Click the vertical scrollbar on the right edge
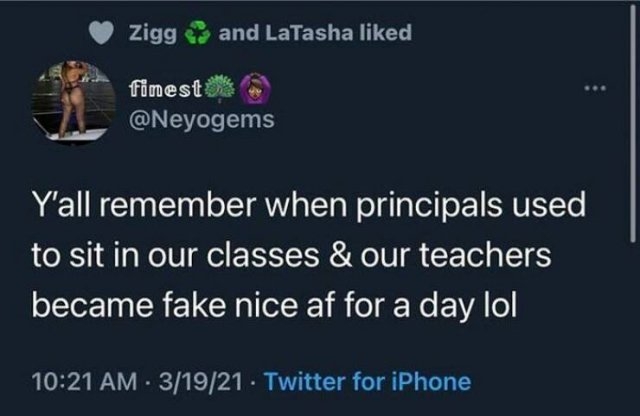The image size is (640, 416). click(x=633, y=120)
